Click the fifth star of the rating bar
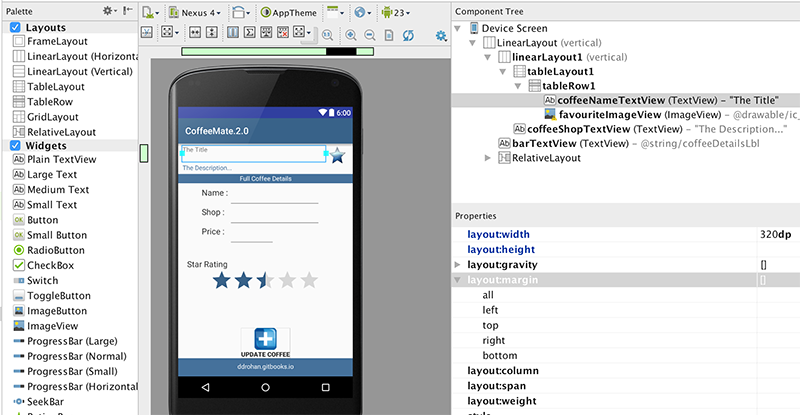The width and height of the screenshot is (800, 415). coord(309,280)
